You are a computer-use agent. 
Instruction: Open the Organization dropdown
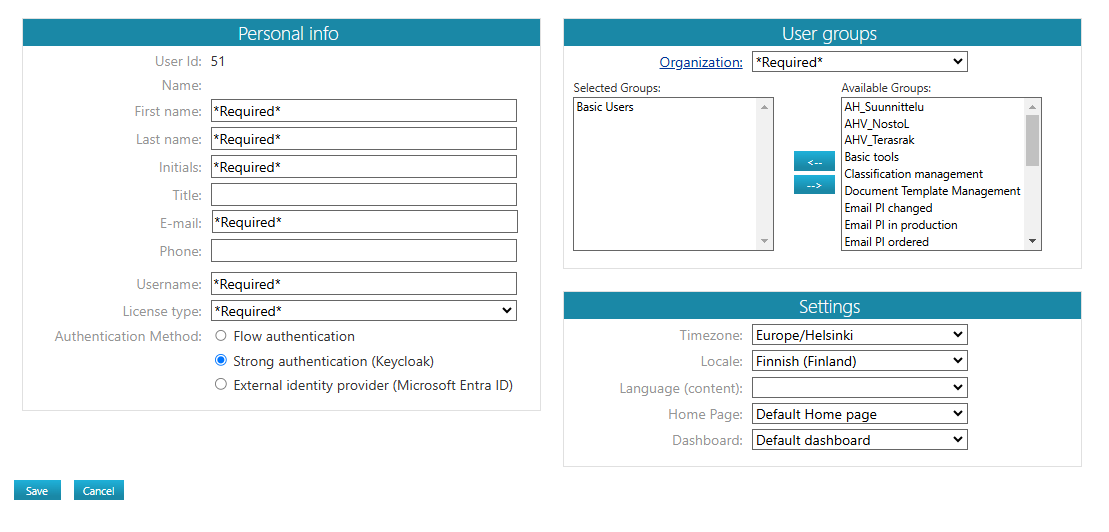point(859,62)
